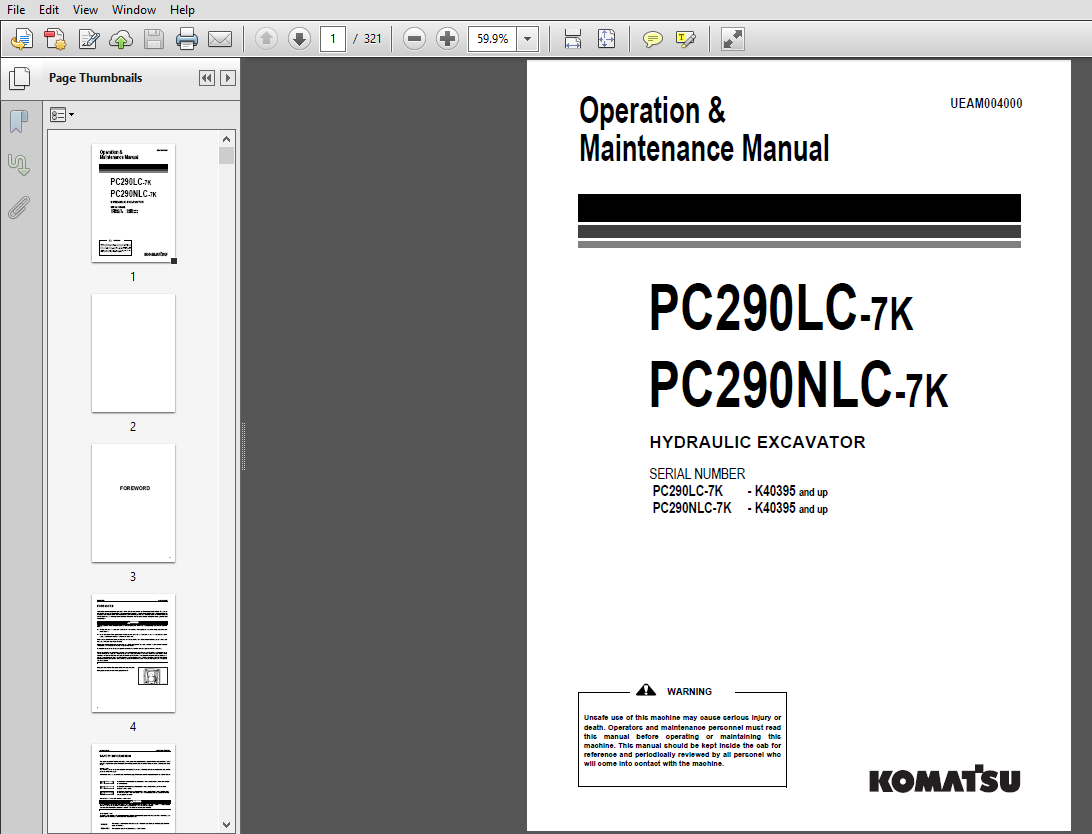Image resolution: width=1092 pixels, height=834 pixels.
Task: Select page 5 thumbnail at bottom
Action: pyautogui.click(x=134, y=789)
